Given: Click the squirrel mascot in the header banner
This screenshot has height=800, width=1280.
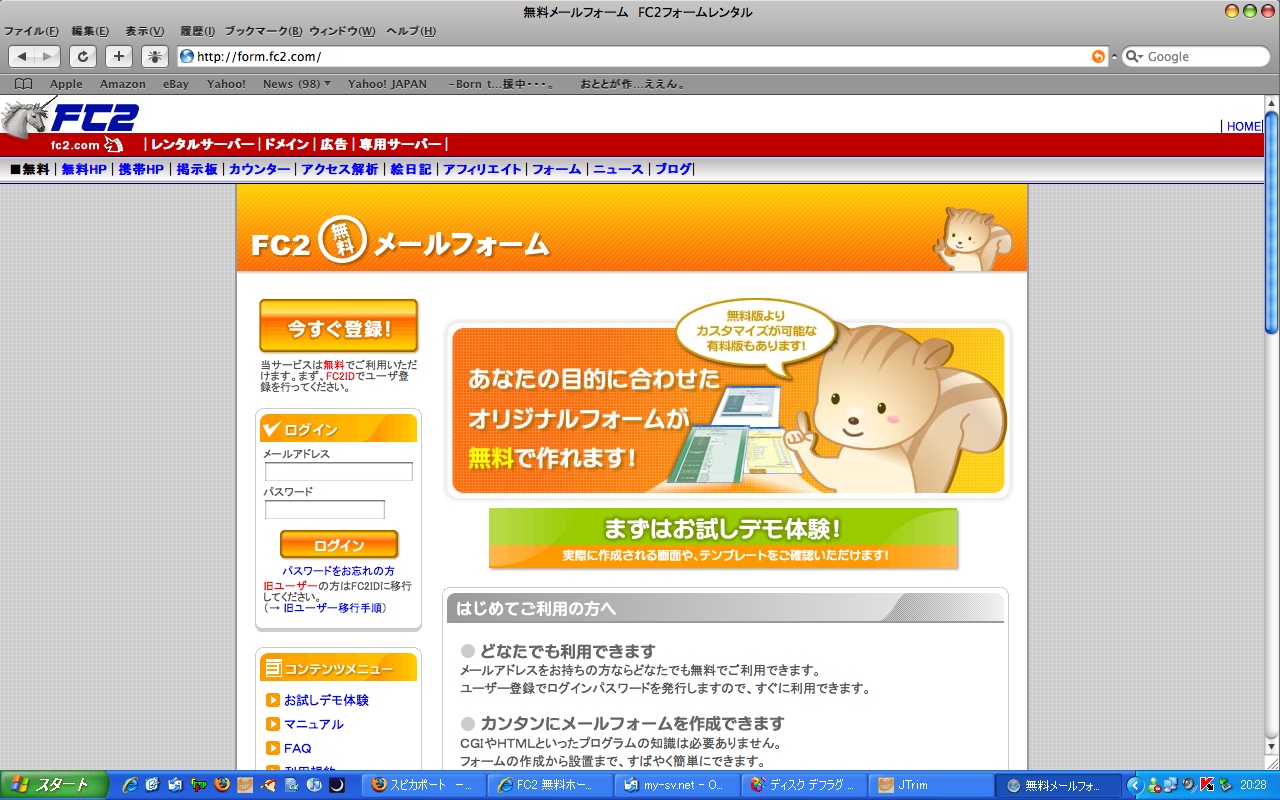Looking at the screenshot, I should pos(971,238).
